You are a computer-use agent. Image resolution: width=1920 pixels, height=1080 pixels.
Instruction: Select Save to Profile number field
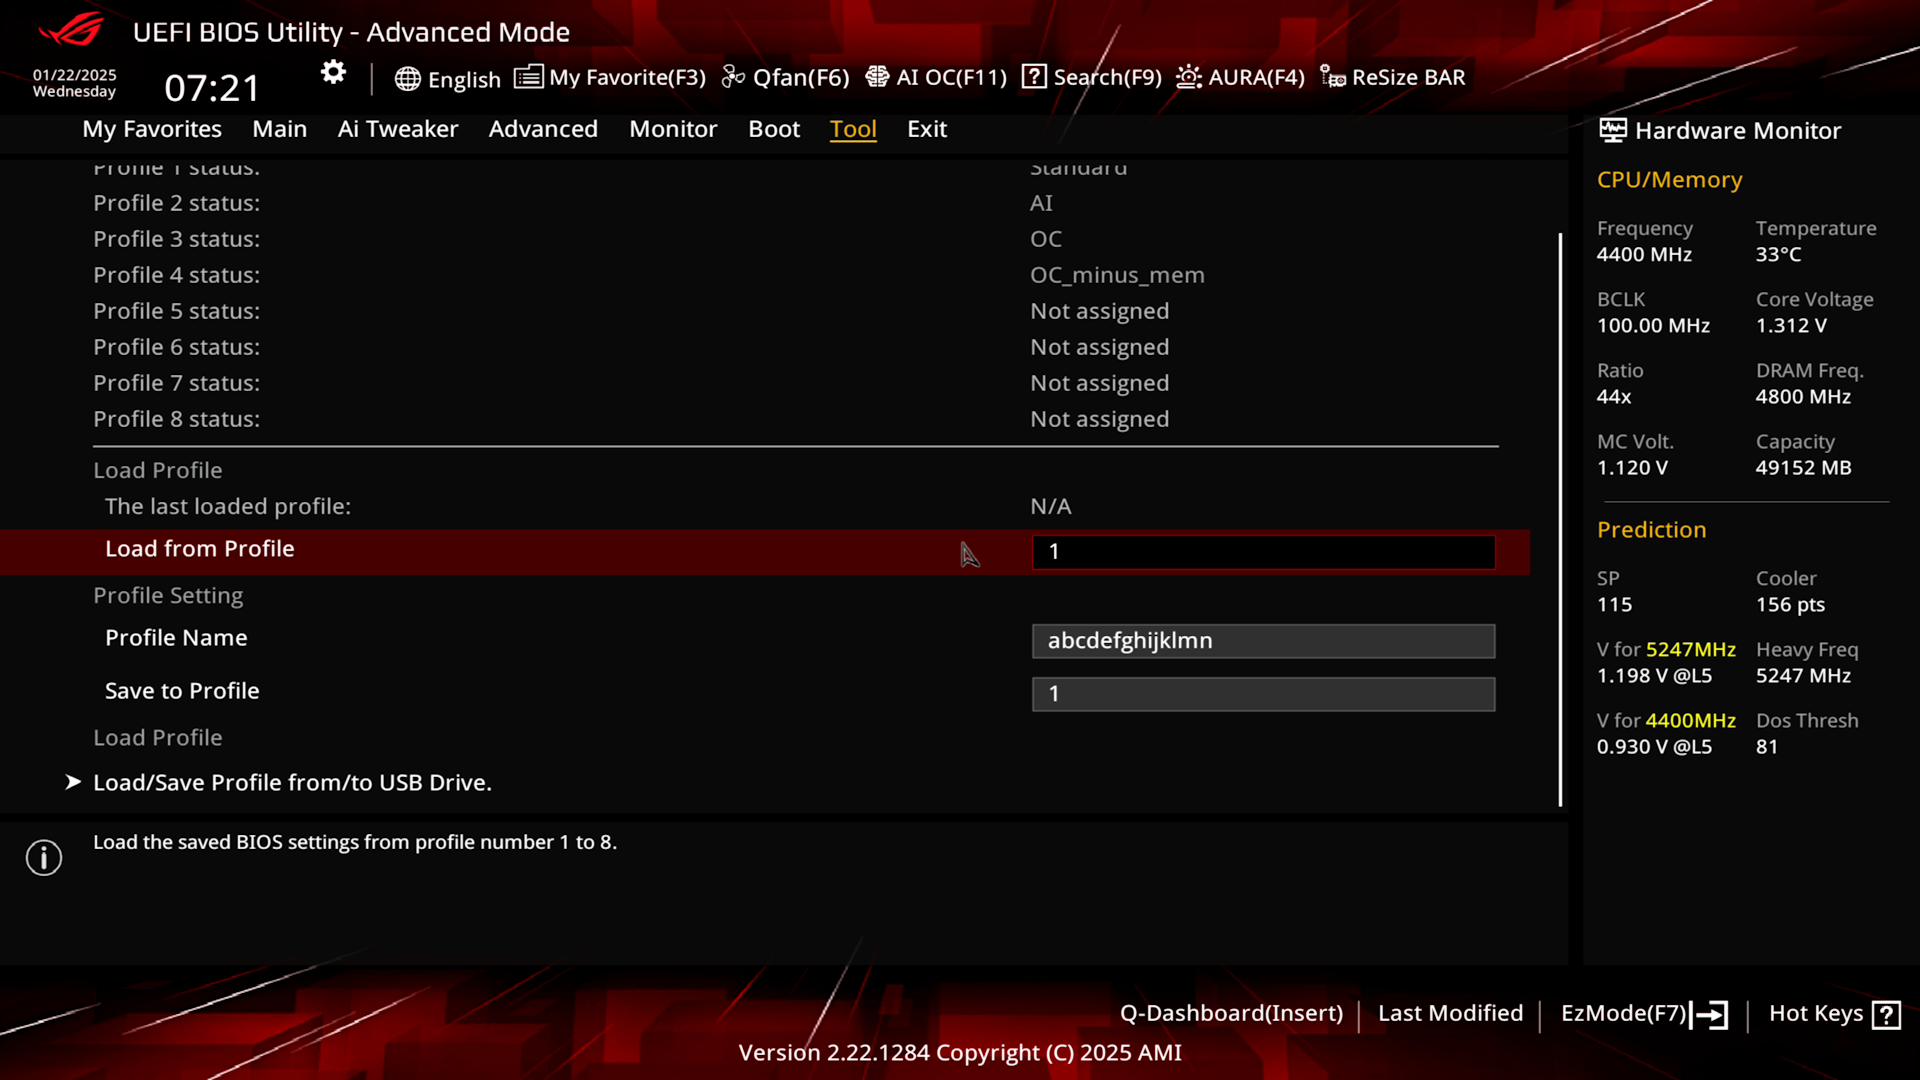pos(1263,692)
